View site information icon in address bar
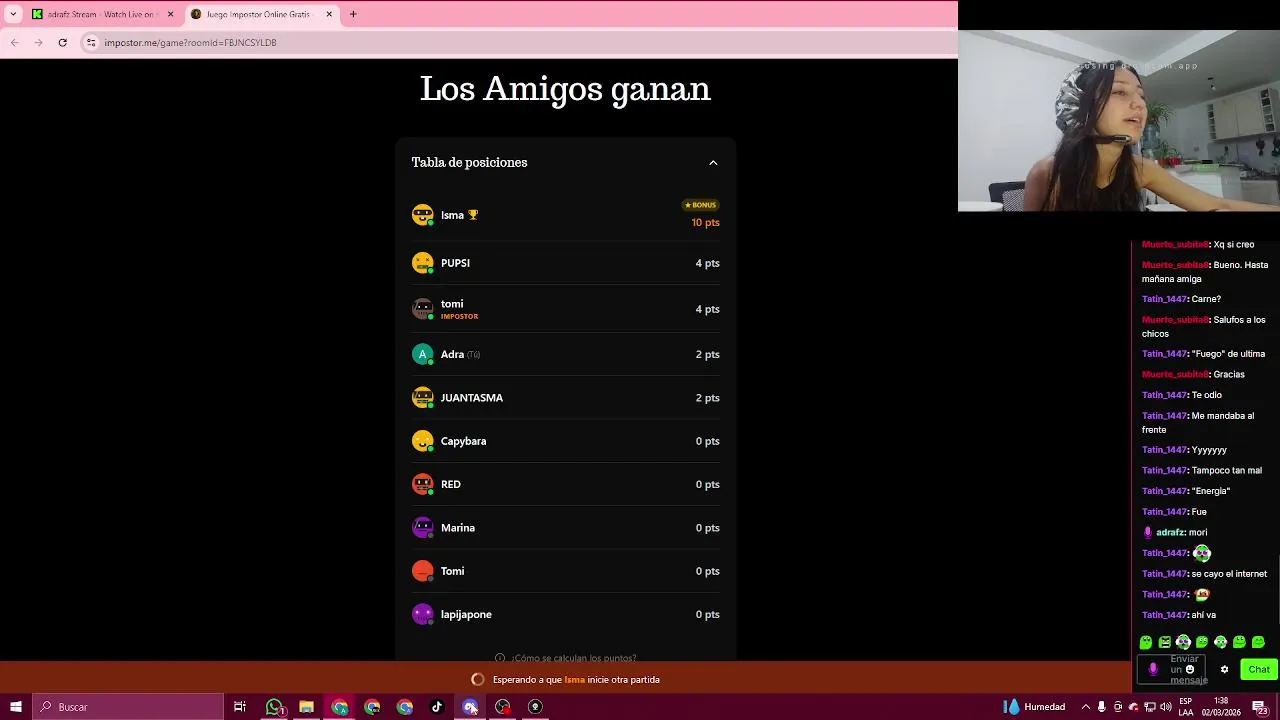This screenshot has width=1280, height=720. pyautogui.click(x=91, y=42)
